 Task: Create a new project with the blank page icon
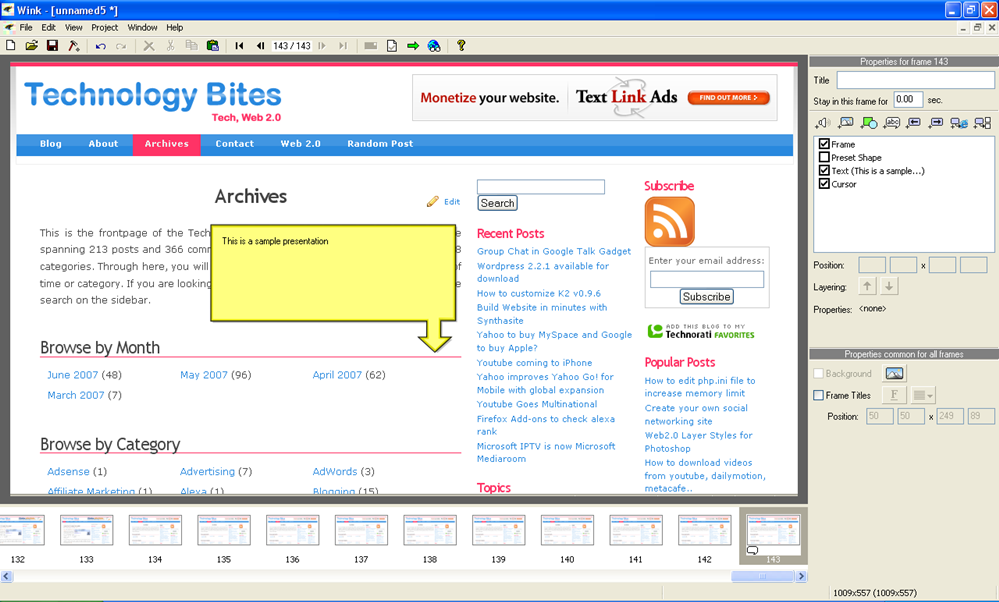[x=11, y=46]
